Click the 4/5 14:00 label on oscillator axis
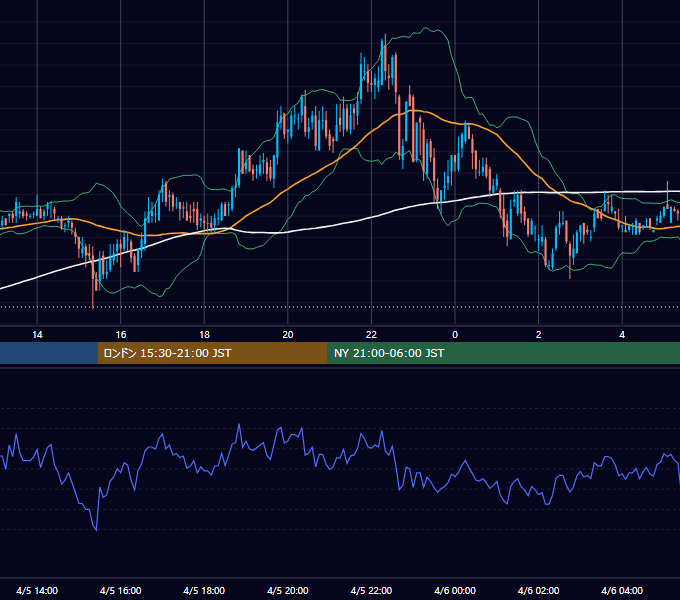The height and width of the screenshot is (600, 680). [37, 590]
